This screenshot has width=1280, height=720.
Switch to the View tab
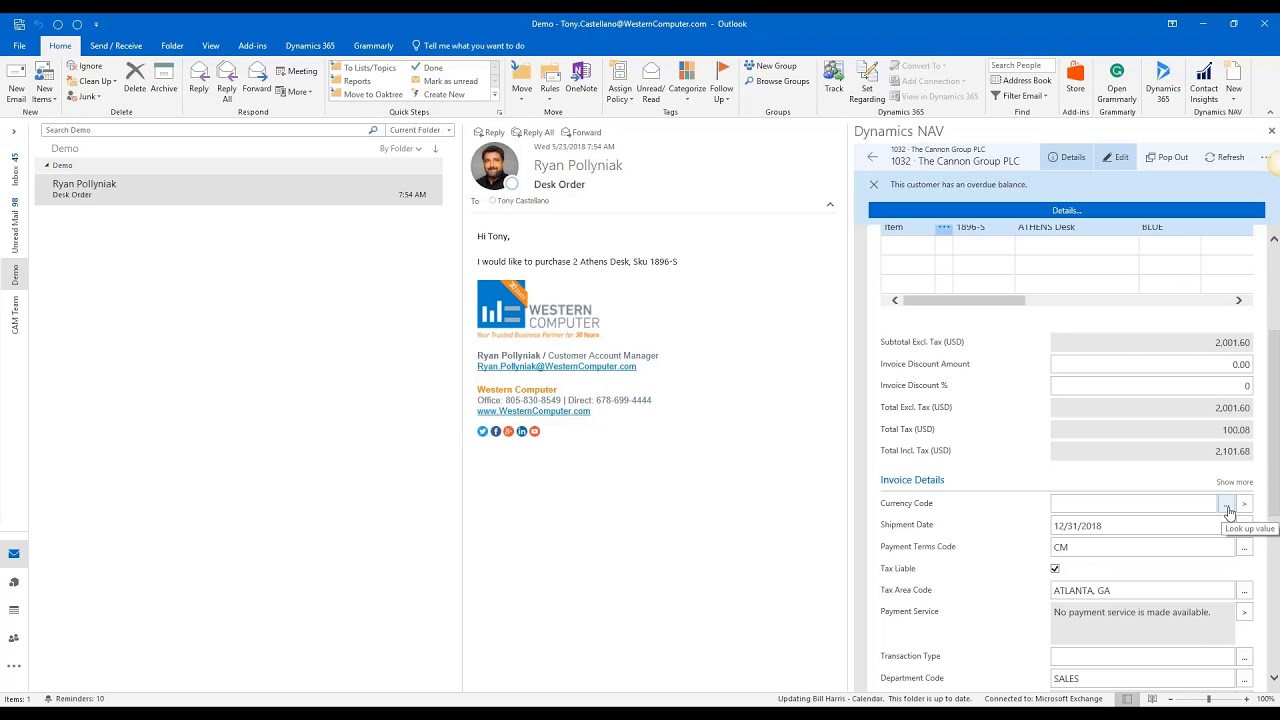tap(210, 45)
